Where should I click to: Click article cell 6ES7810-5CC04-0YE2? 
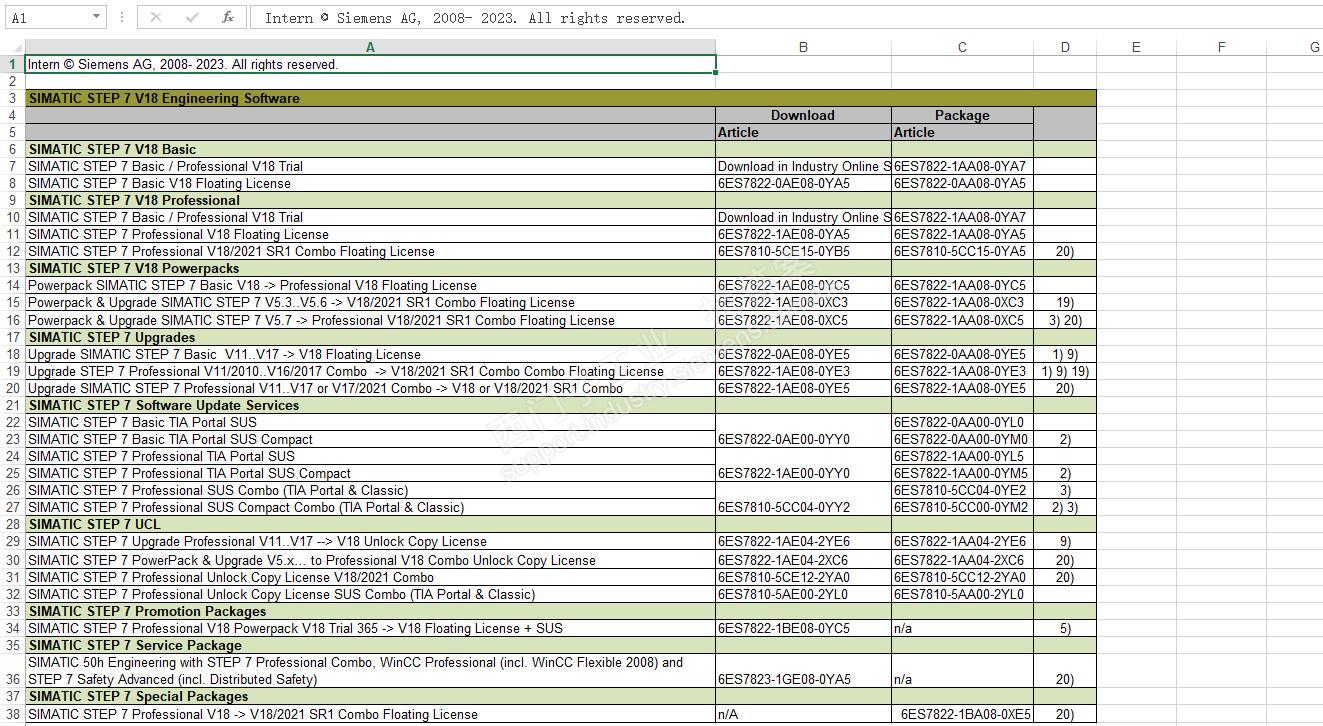click(x=962, y=490)
